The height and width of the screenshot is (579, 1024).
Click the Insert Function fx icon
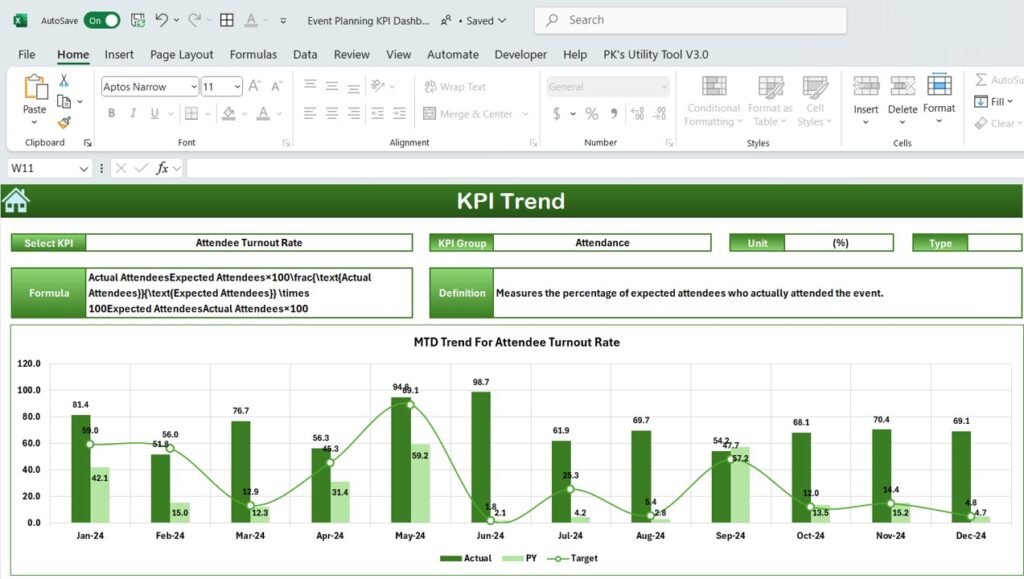point(162,168)
